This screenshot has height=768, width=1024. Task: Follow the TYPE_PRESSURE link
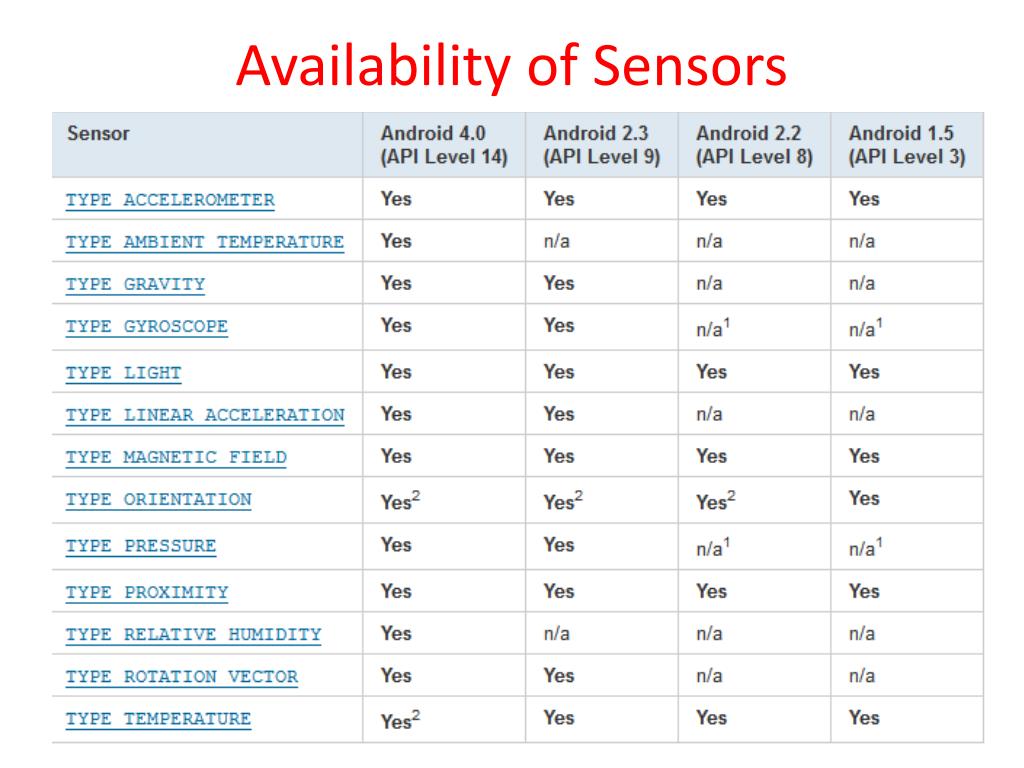click(140, 546)
